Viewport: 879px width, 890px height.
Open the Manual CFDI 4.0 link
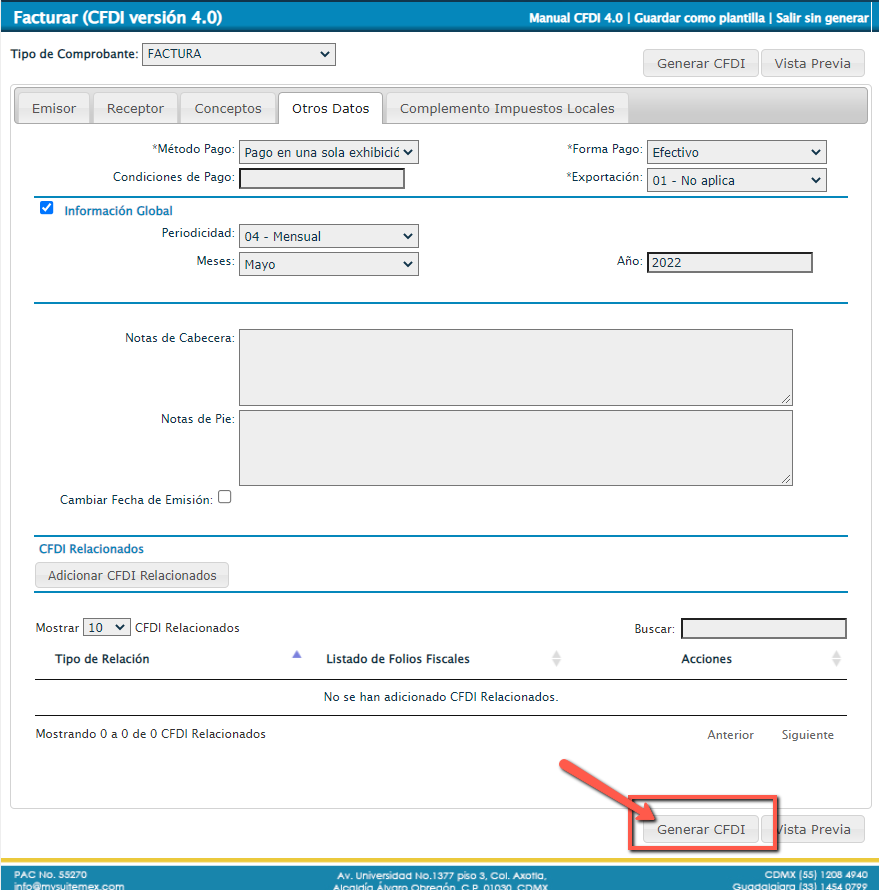click(x=575, y=18)
